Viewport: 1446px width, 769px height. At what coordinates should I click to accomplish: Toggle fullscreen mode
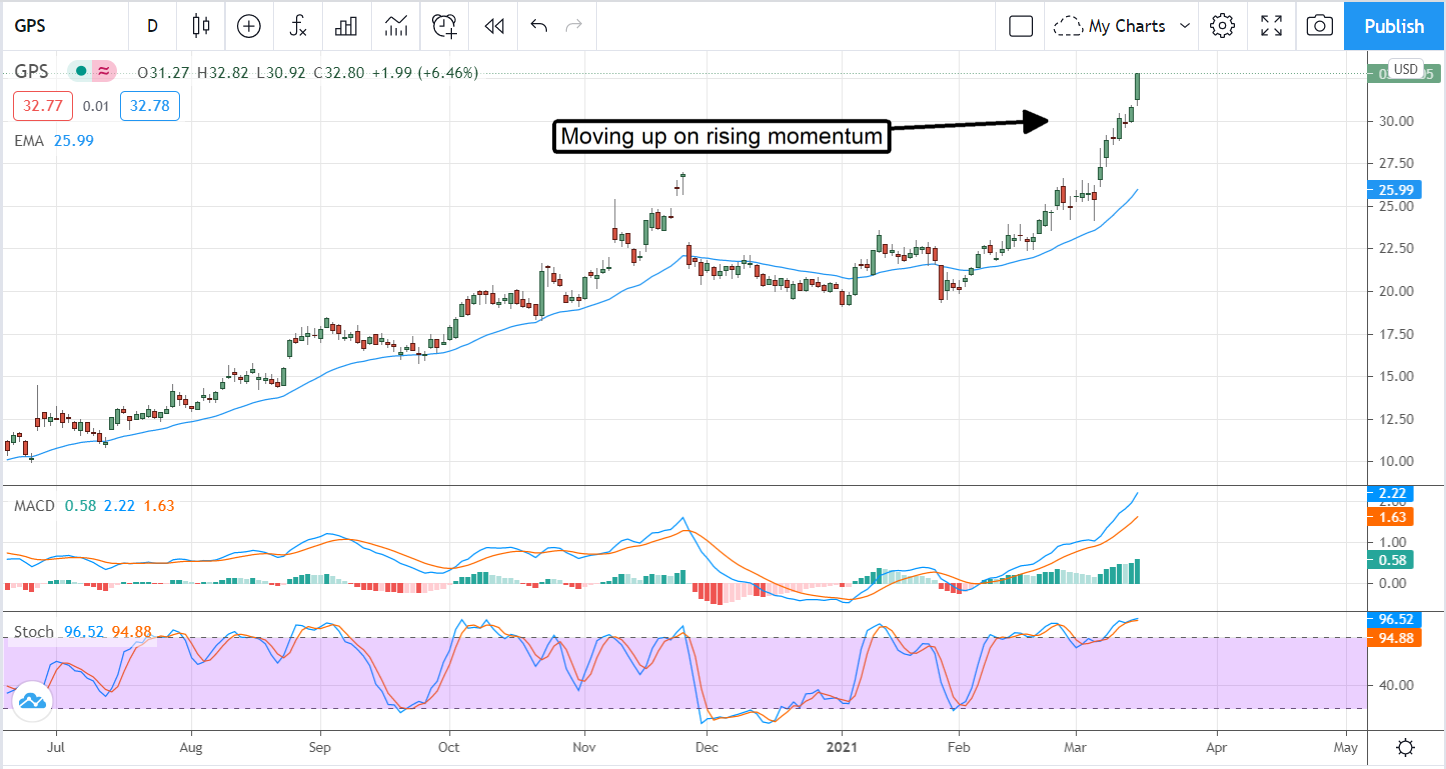(x=1271, y=26)
